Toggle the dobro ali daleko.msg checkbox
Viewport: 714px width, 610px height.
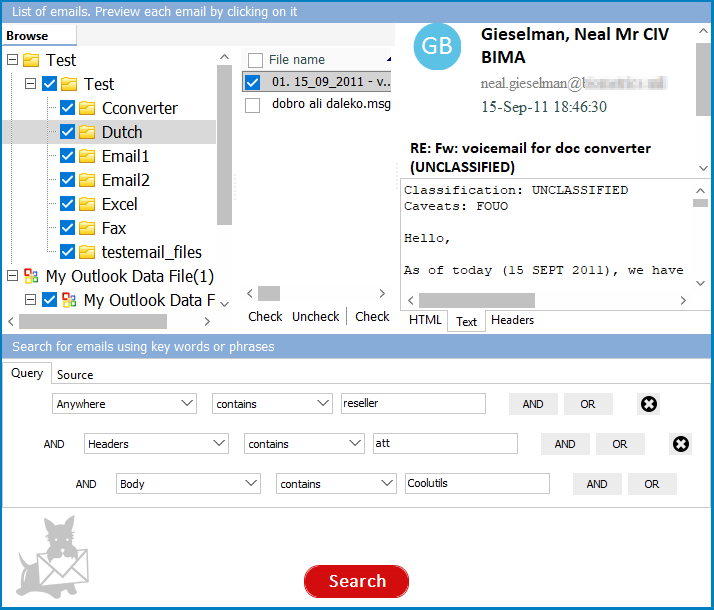click(253, 104)
